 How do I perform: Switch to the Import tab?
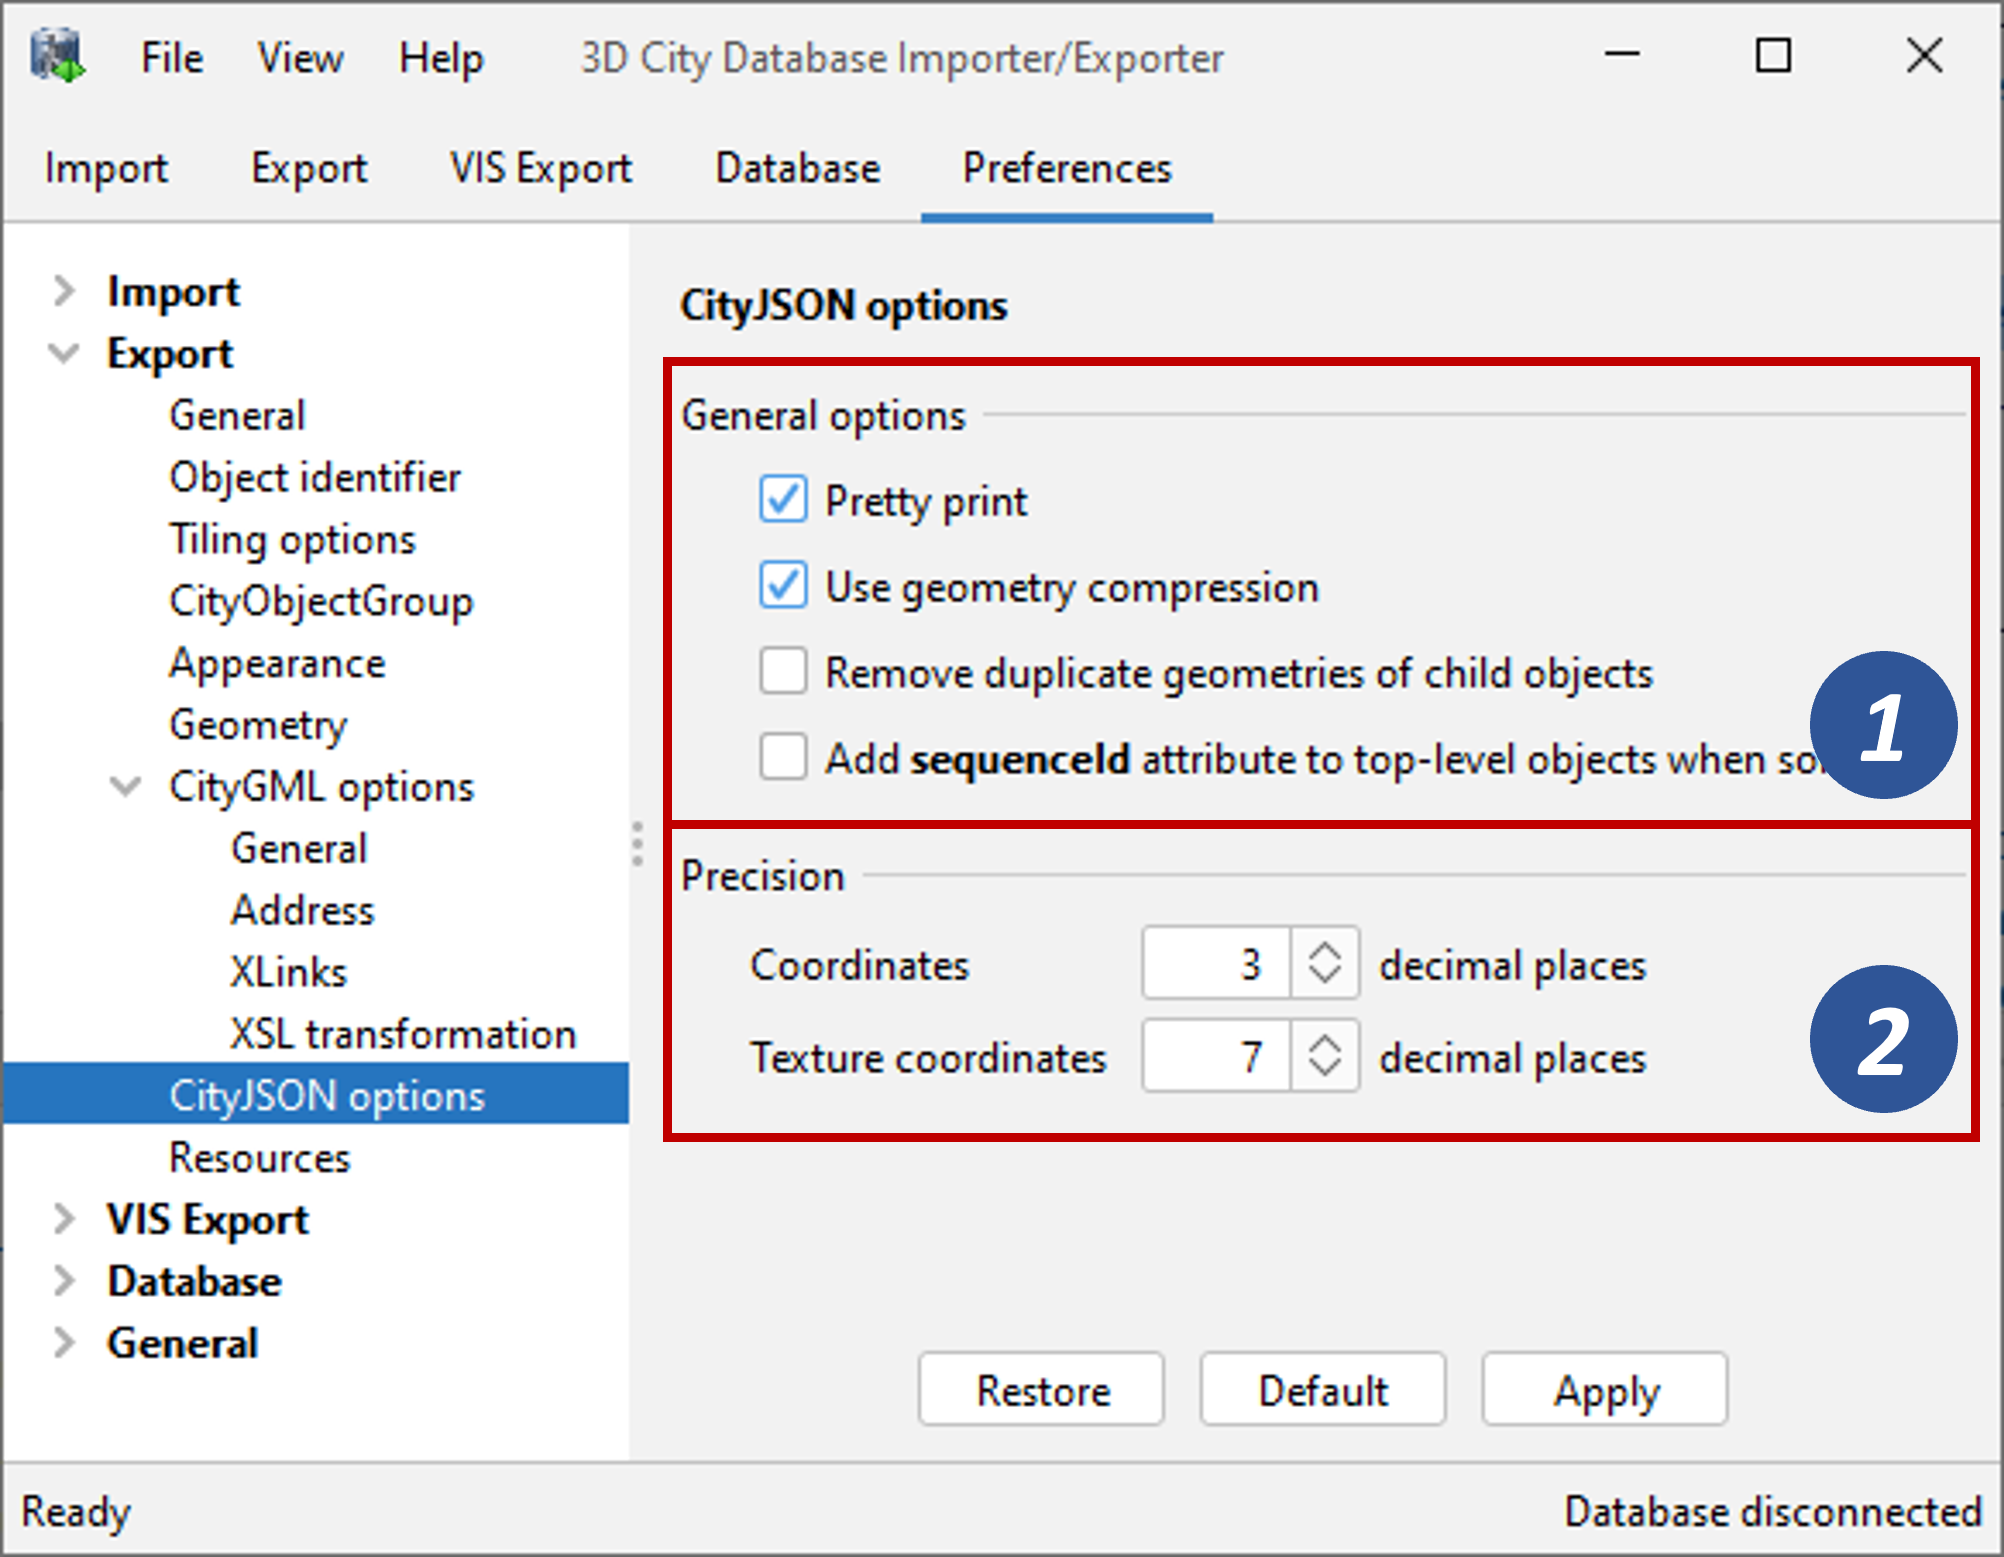pos(106,168)
